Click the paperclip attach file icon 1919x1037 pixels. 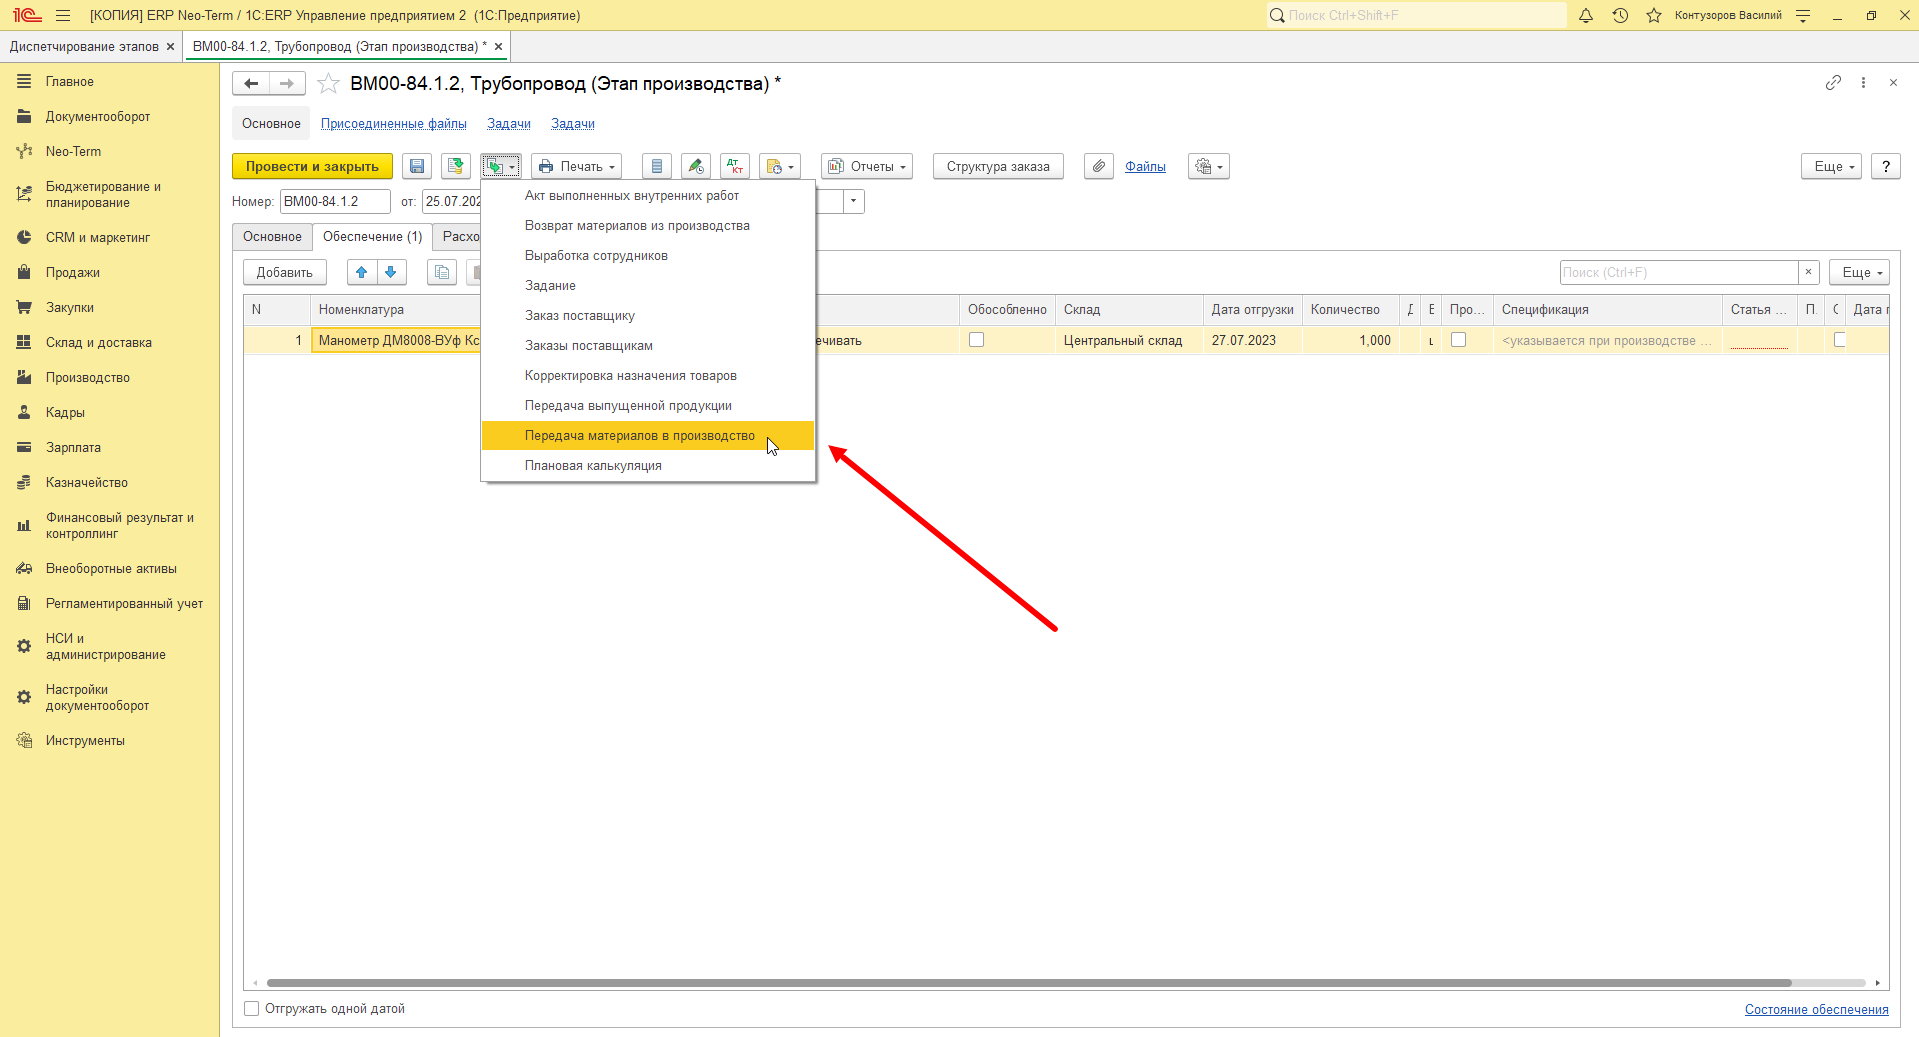click(1099, 166)
